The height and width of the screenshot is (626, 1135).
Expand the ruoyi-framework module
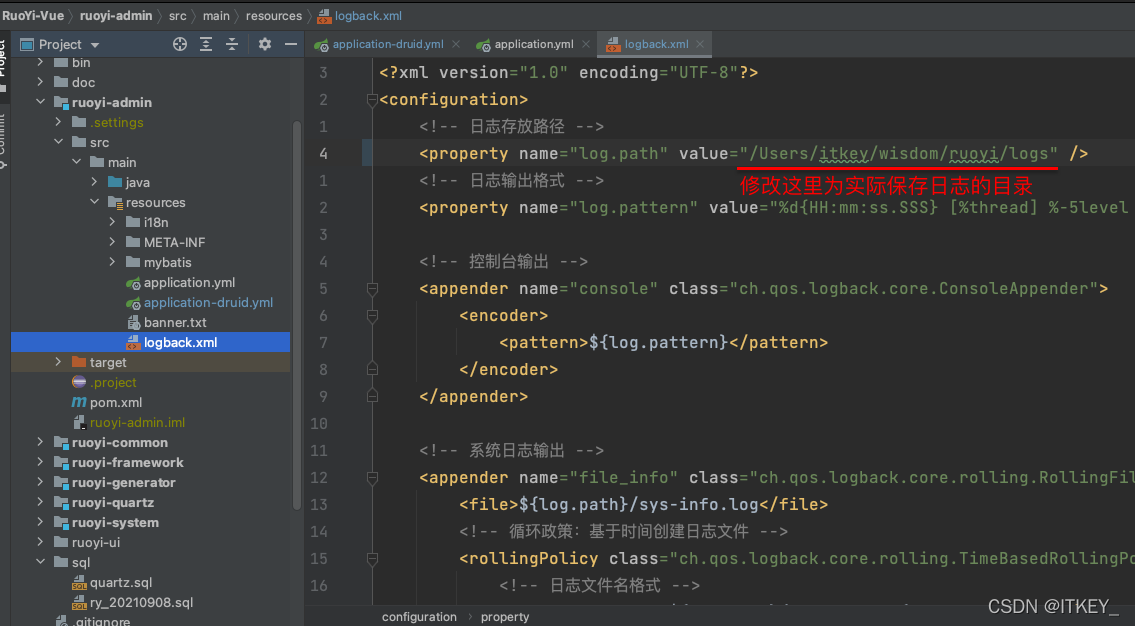pos(41,462)
